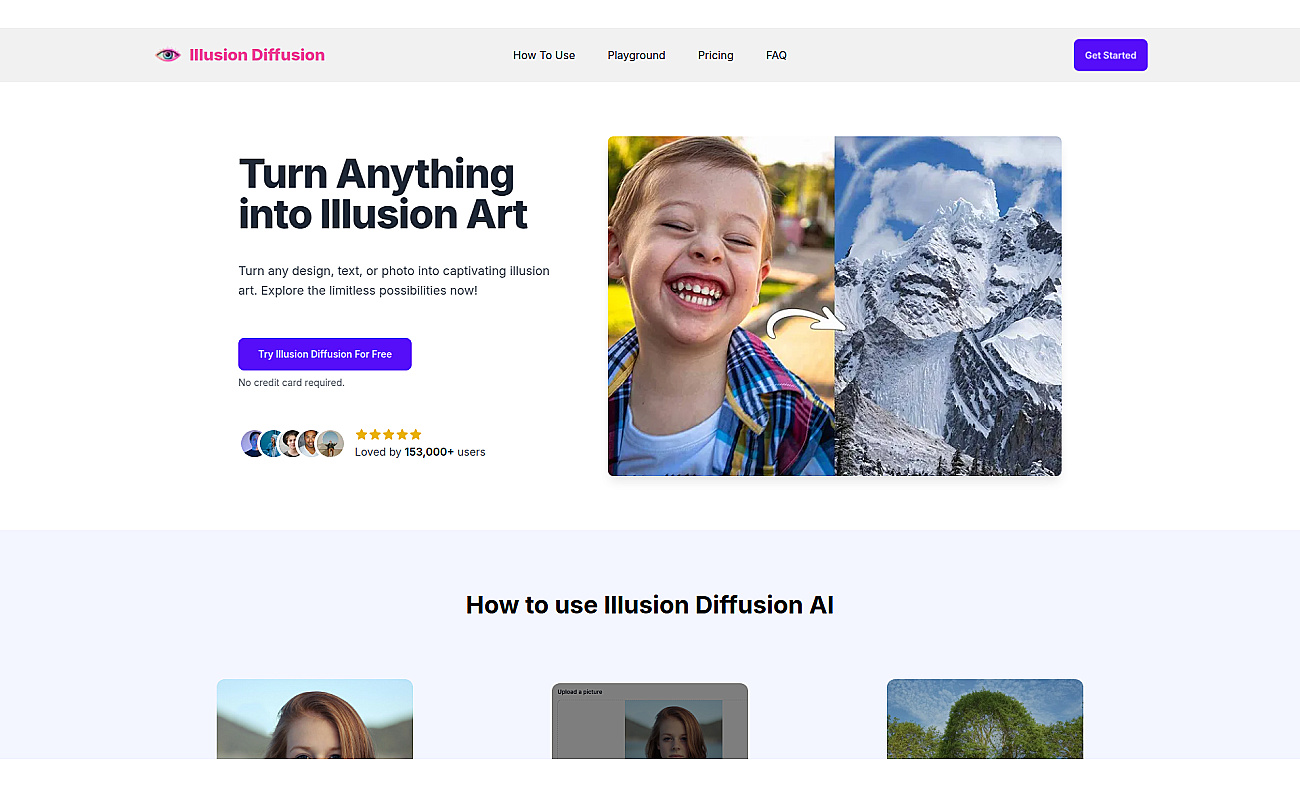Screen dimensions: 1300x788
Task: Click the five-star rating icons
Action: pos(388,434)
